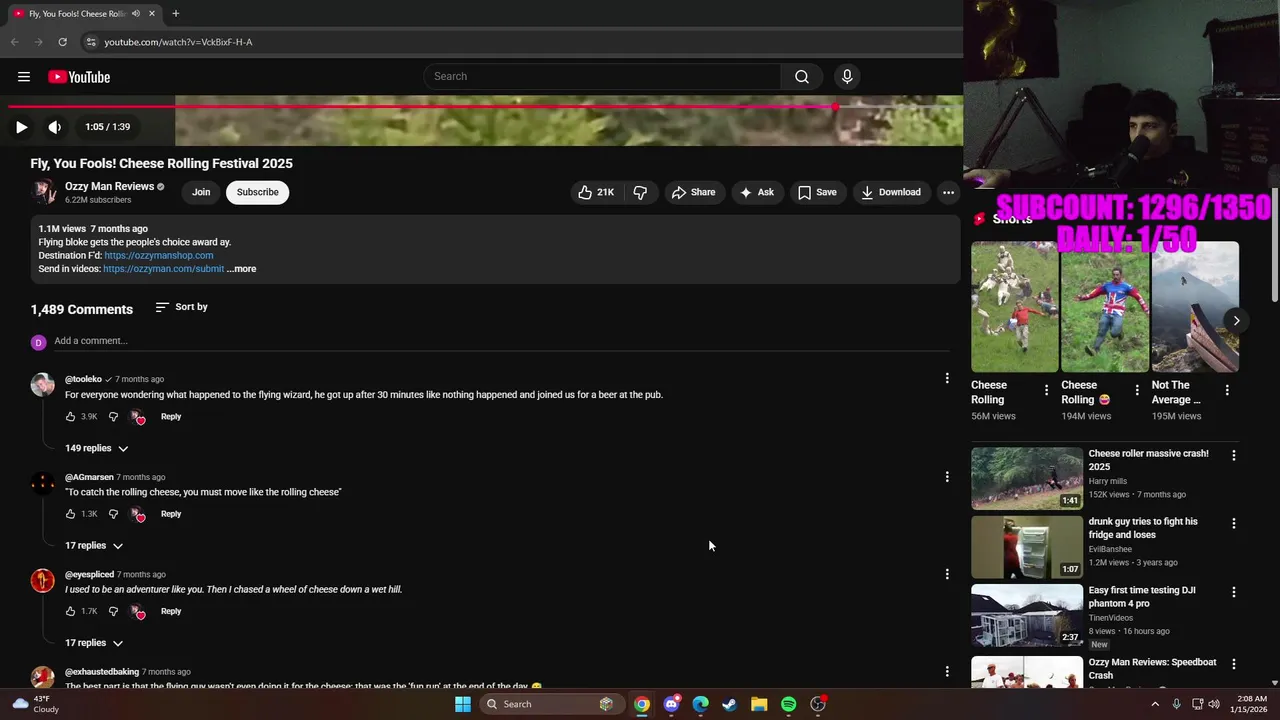Focus the Add a comment field
The height and width of the screenshot is (720, 1280).
[501, 341]
